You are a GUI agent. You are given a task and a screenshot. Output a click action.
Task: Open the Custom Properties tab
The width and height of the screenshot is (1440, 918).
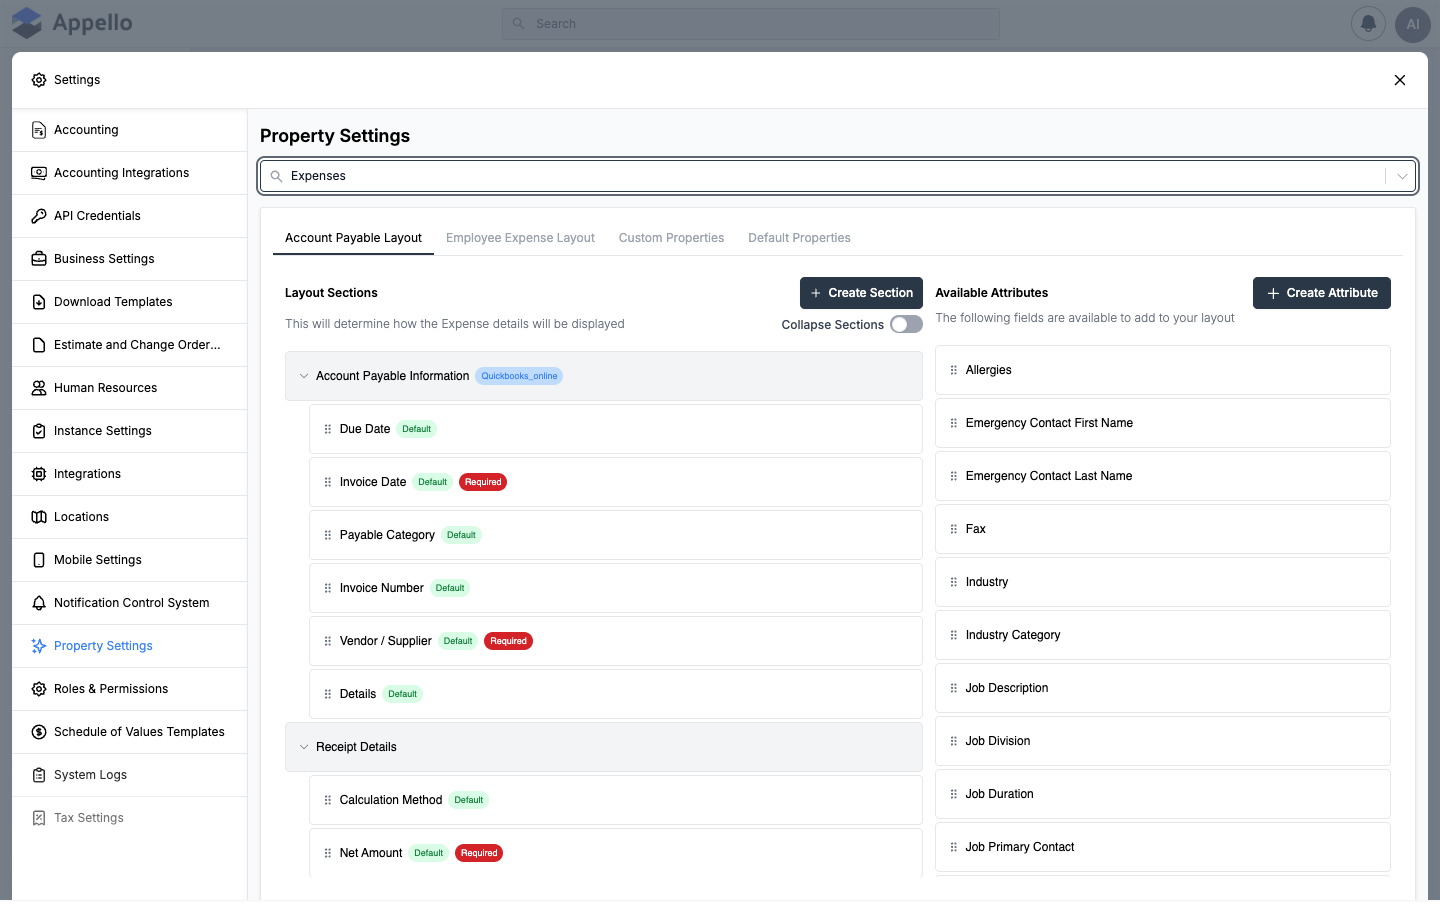point(671,238)
